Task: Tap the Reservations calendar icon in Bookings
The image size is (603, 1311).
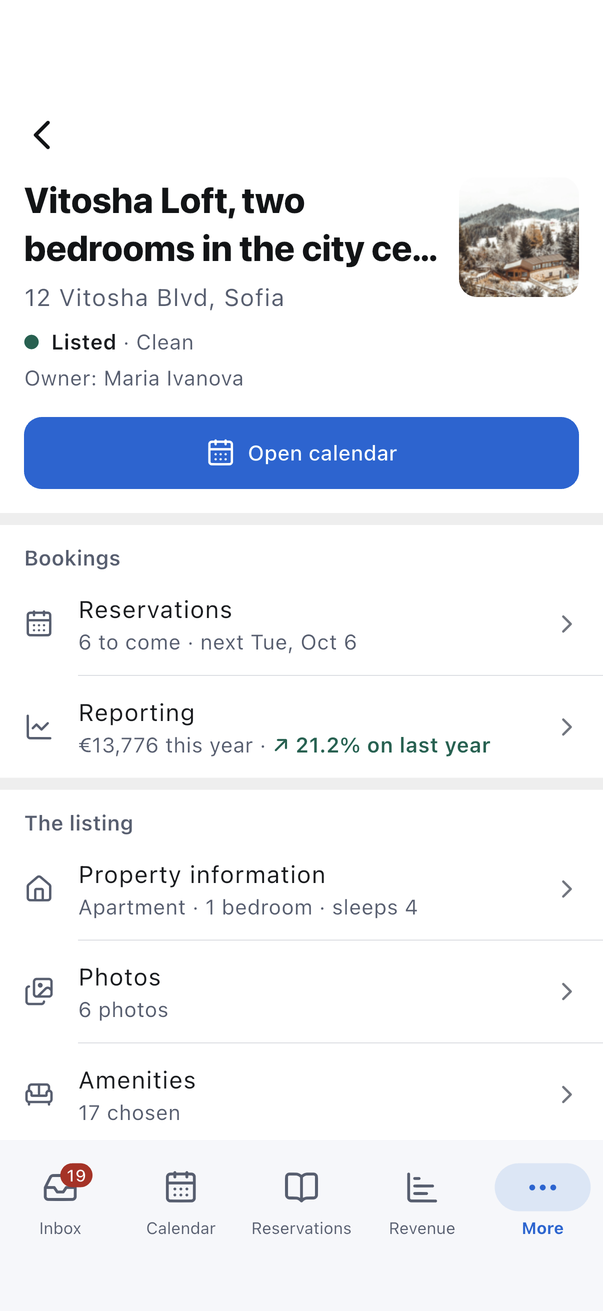Action: pyautogui.click(x=39, y=624)
